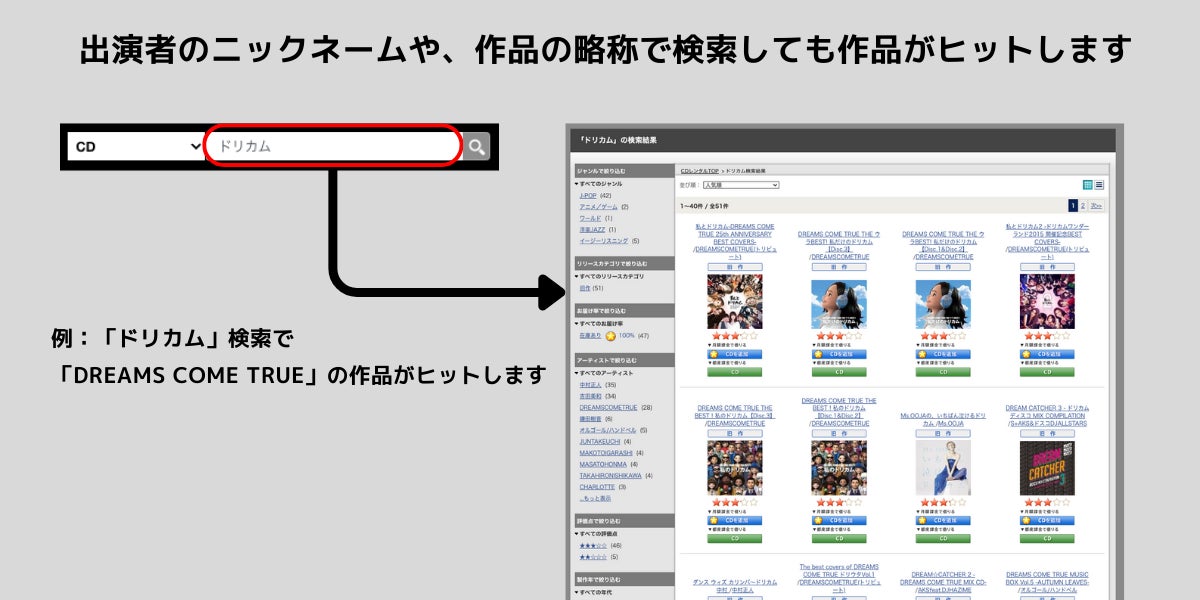The width and height of the screenshot is (1200, 600).
Task: Collapse the すべてのアーティスト filter group
Action: [604, 373]
